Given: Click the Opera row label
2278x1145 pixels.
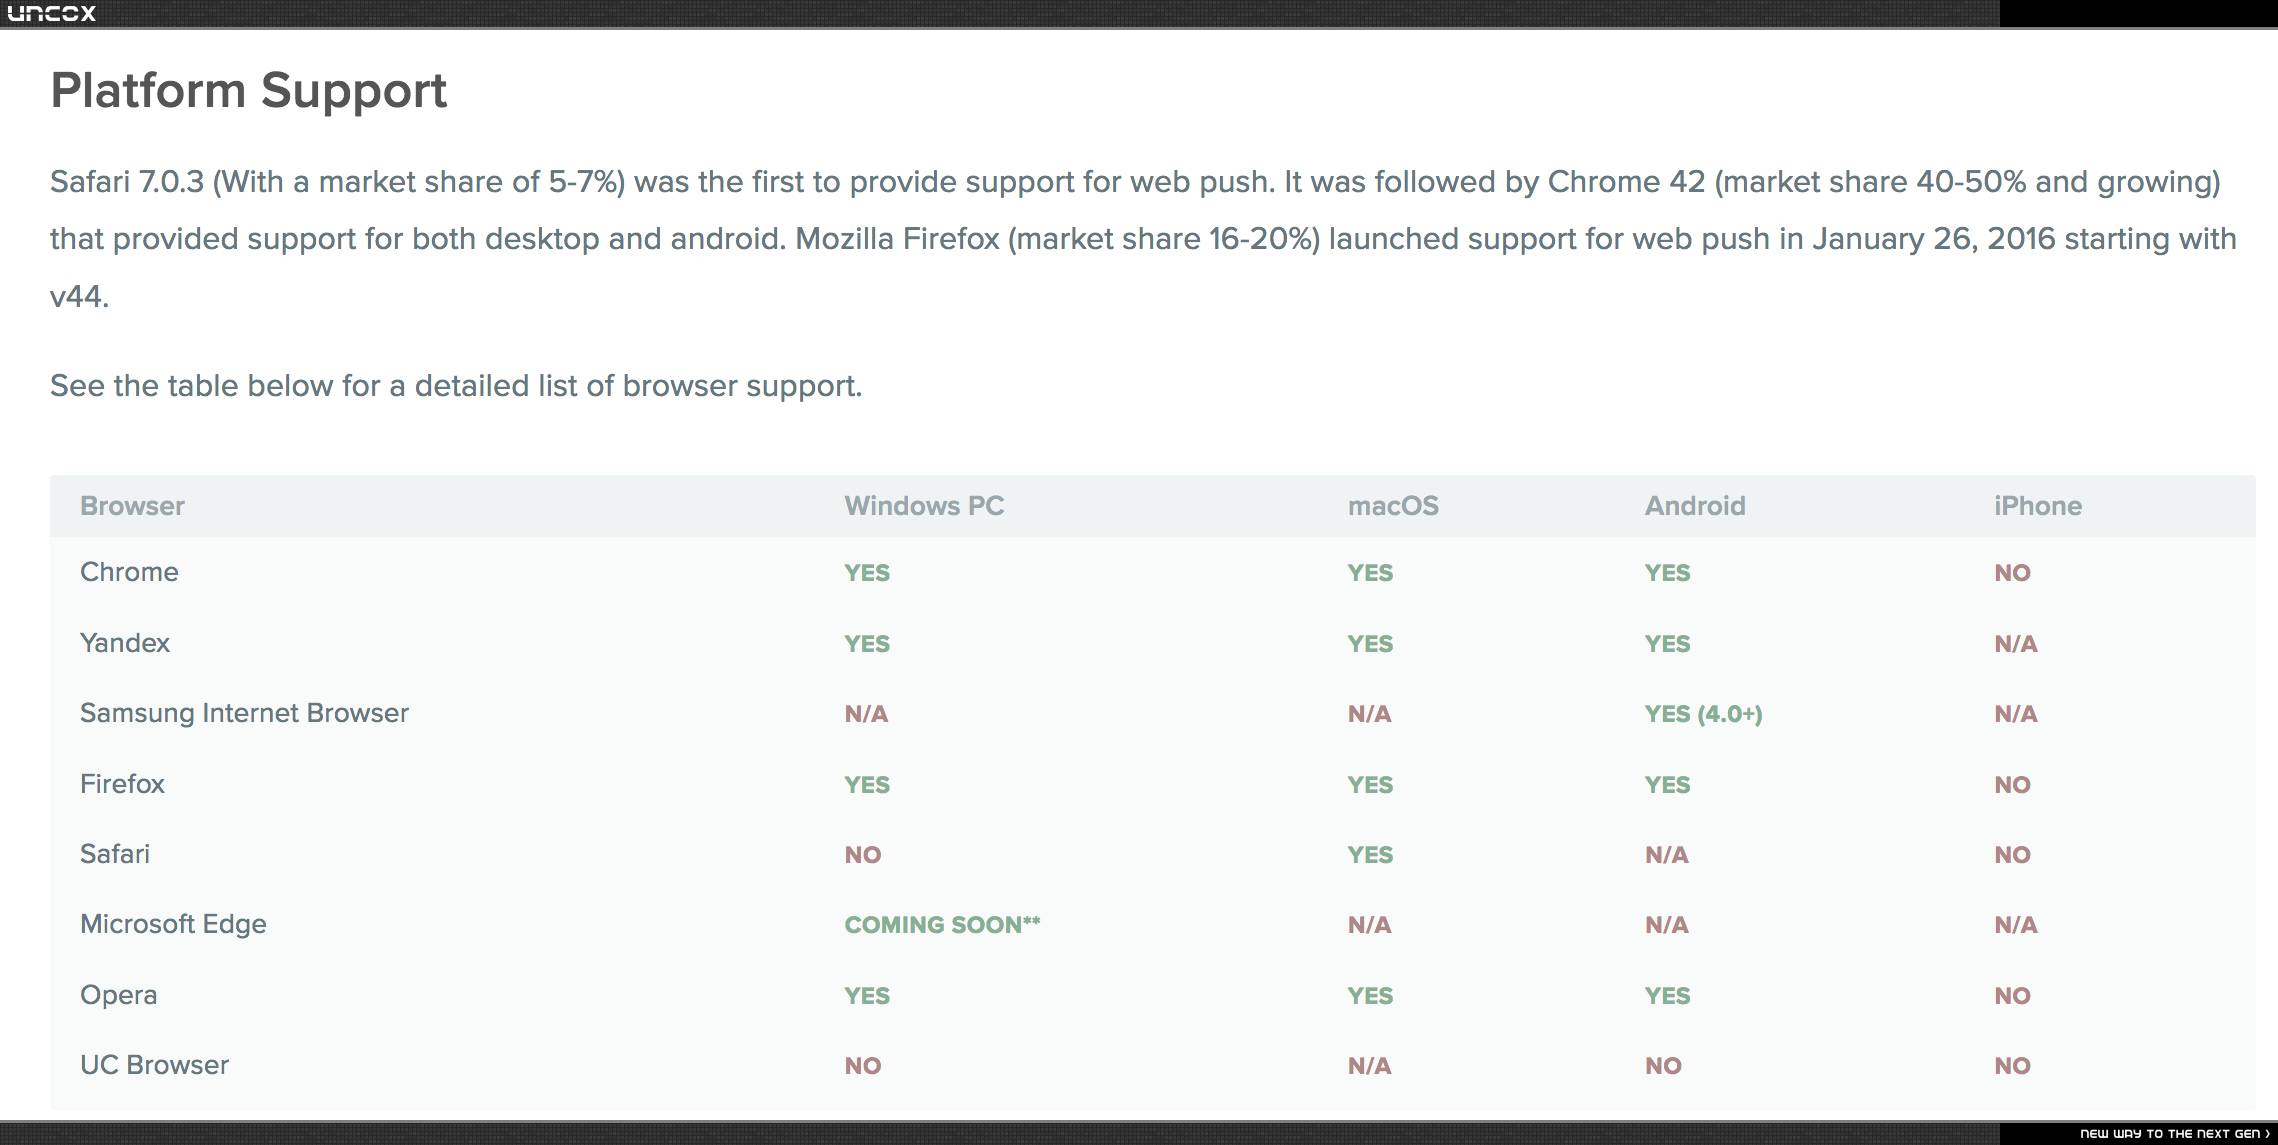Looking at the screenshot, I should (x=119, y=995).
